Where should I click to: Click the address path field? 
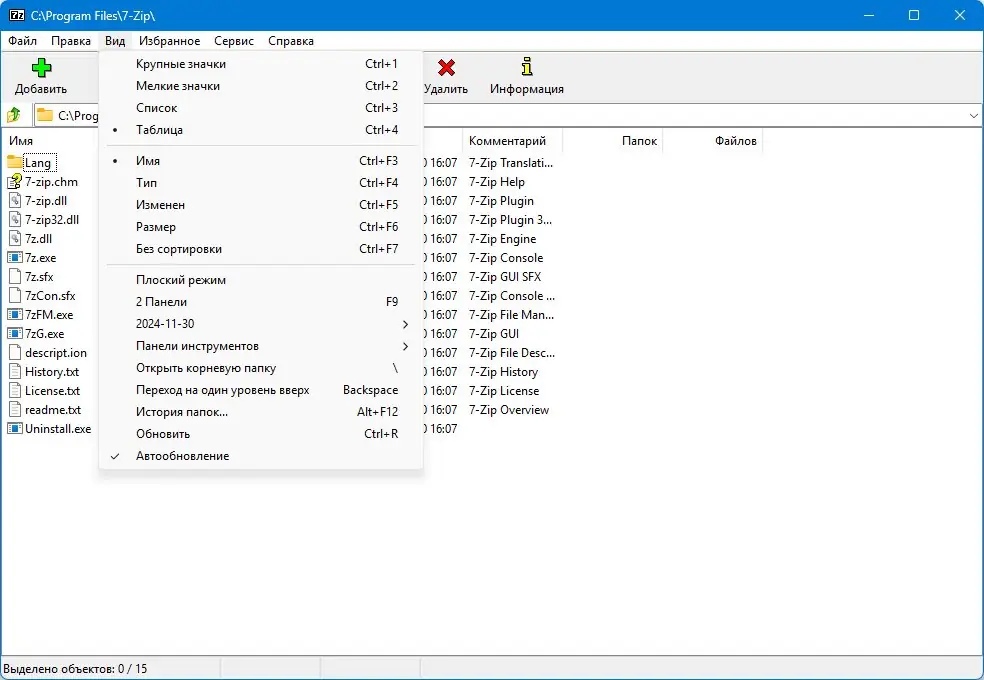(x=507, y=115)
